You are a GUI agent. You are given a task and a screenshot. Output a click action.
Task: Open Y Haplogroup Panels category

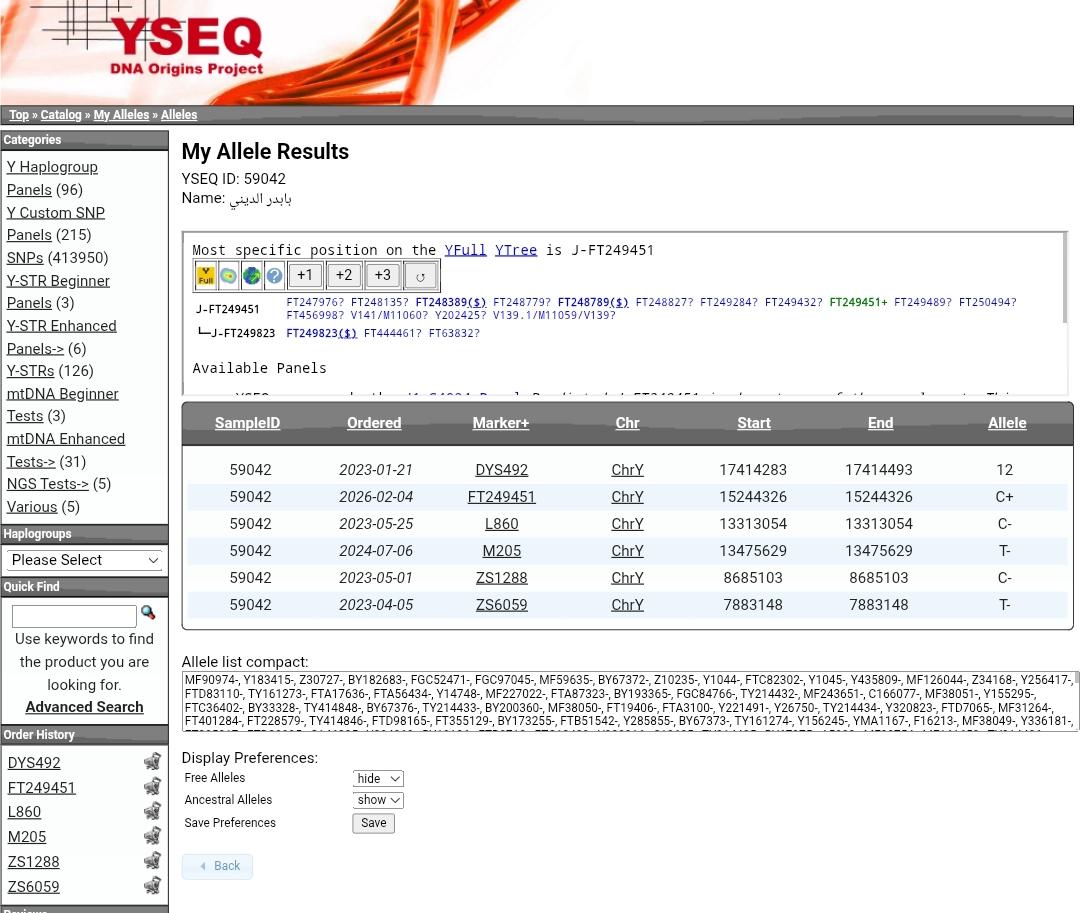[x=52, y=178]
